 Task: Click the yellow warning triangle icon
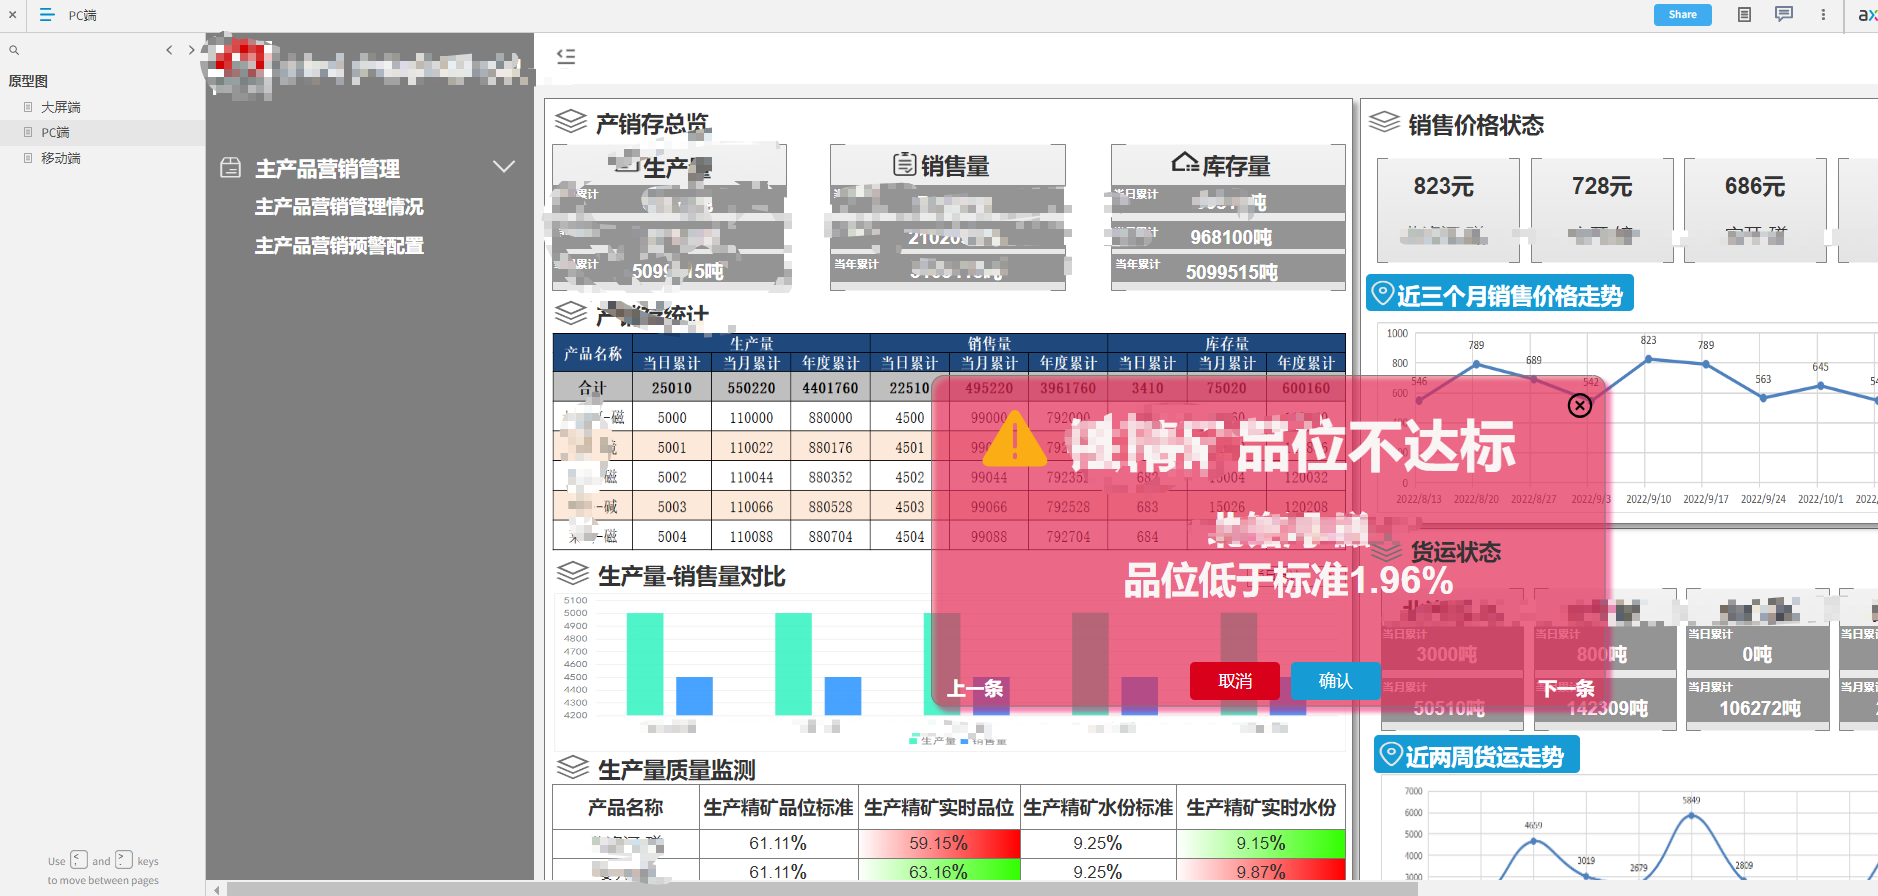(x=1014, y=439)
